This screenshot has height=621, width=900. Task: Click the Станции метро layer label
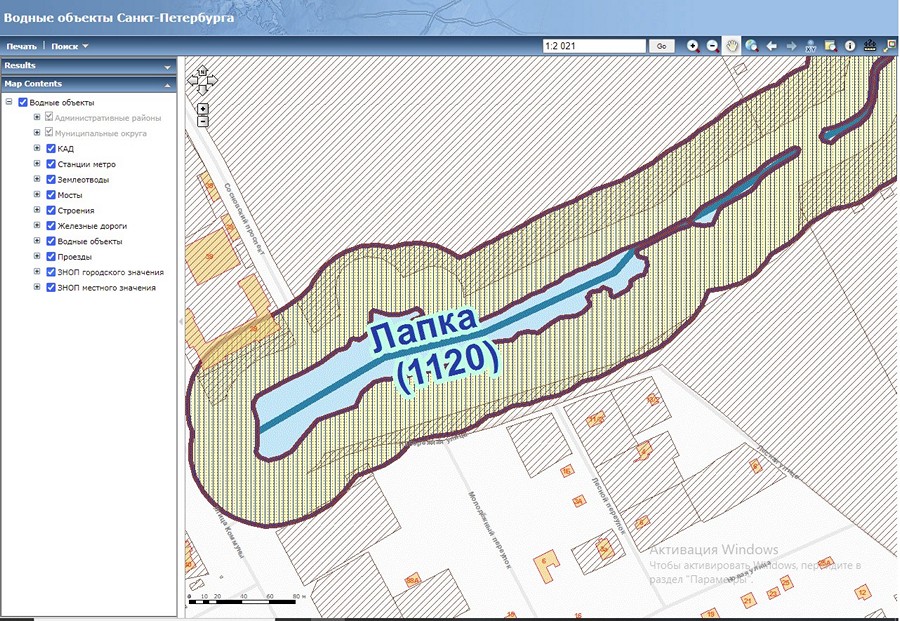tap(86, 164)
